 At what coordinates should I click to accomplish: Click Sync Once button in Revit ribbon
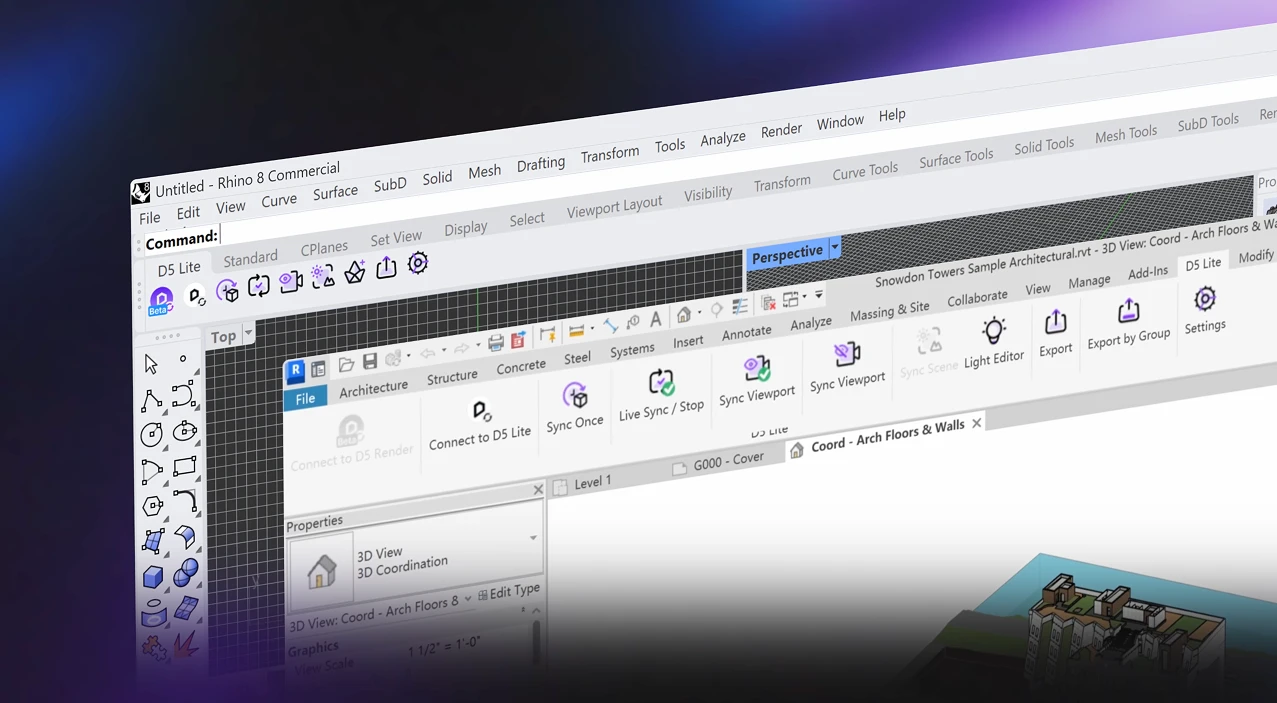[x=575, y=409]
